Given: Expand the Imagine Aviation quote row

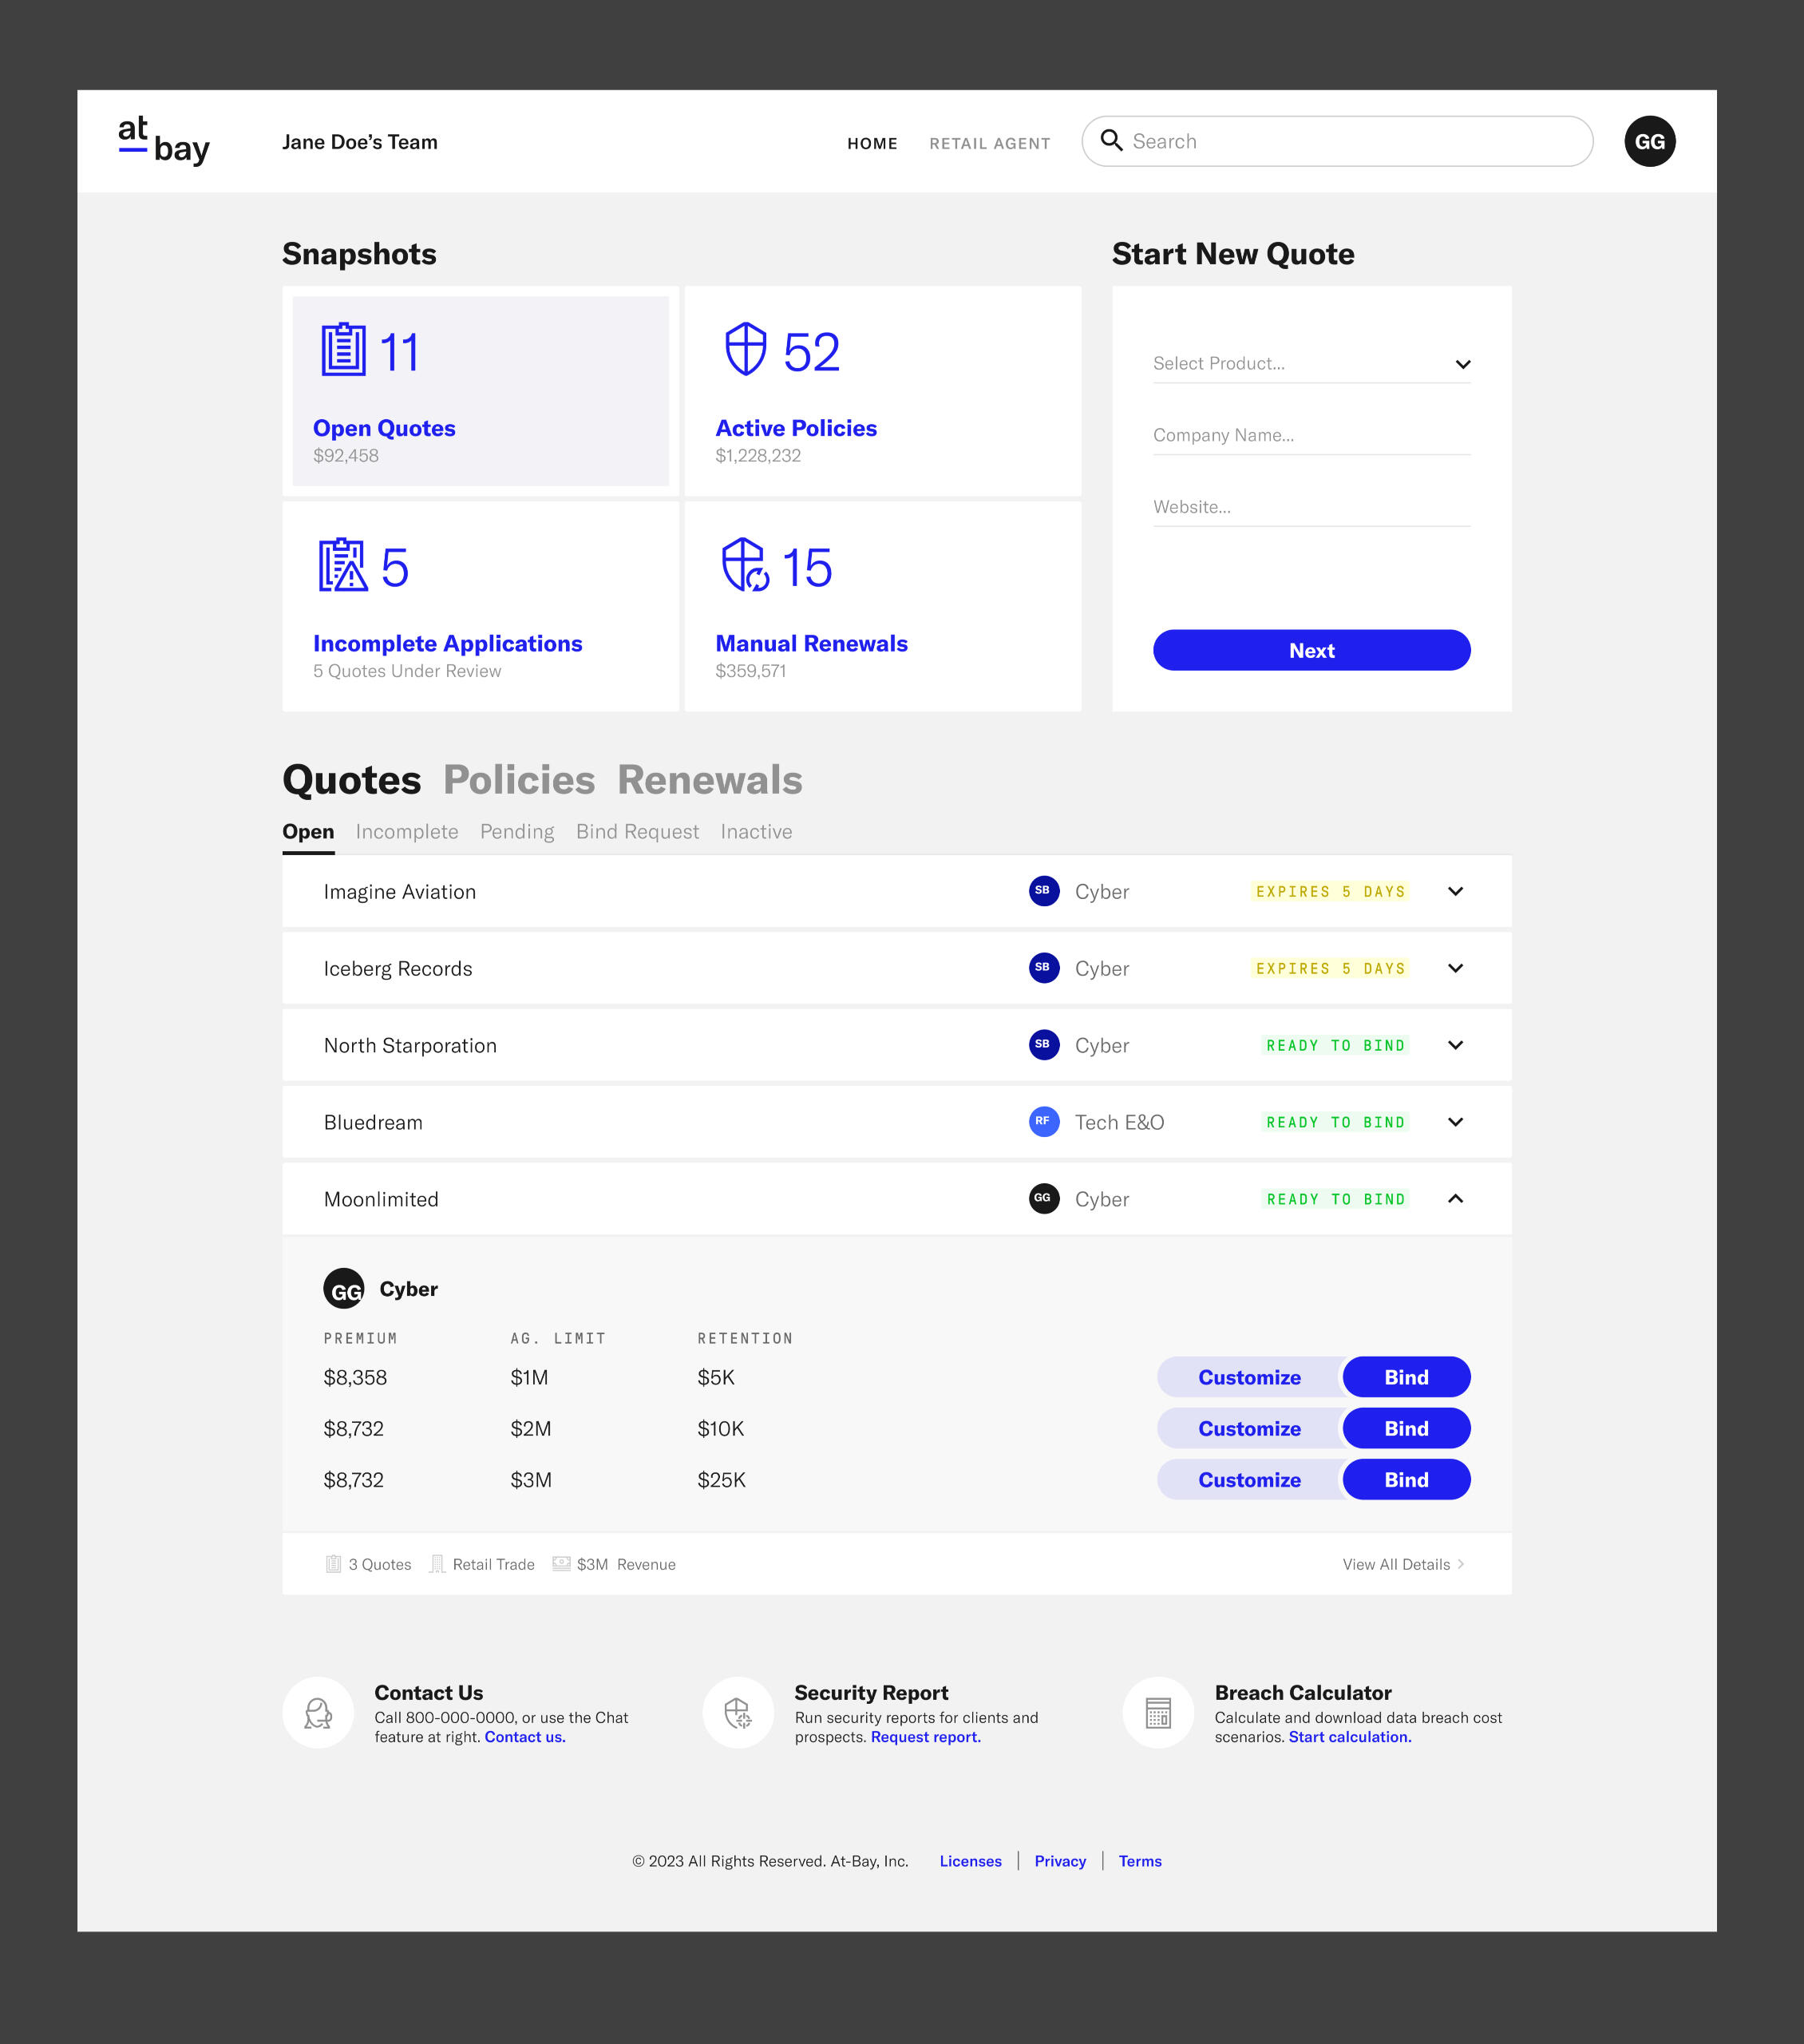Looking at the screenshot, I should (1455, 891).
